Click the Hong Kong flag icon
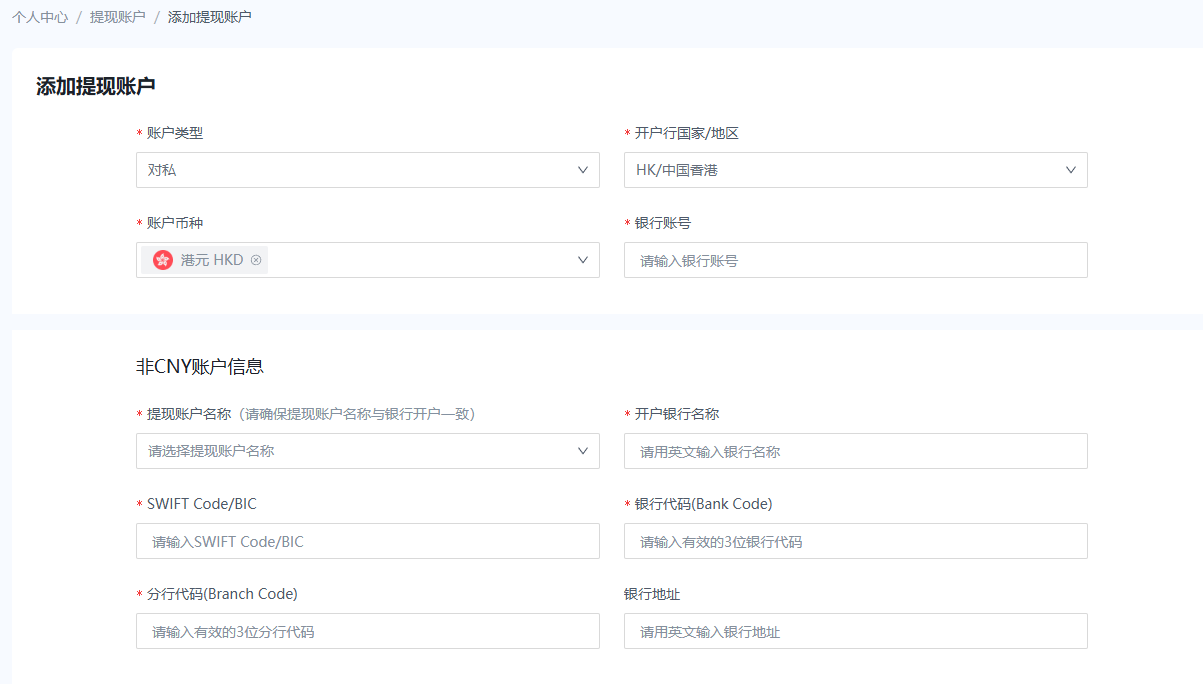 point(163,260)
